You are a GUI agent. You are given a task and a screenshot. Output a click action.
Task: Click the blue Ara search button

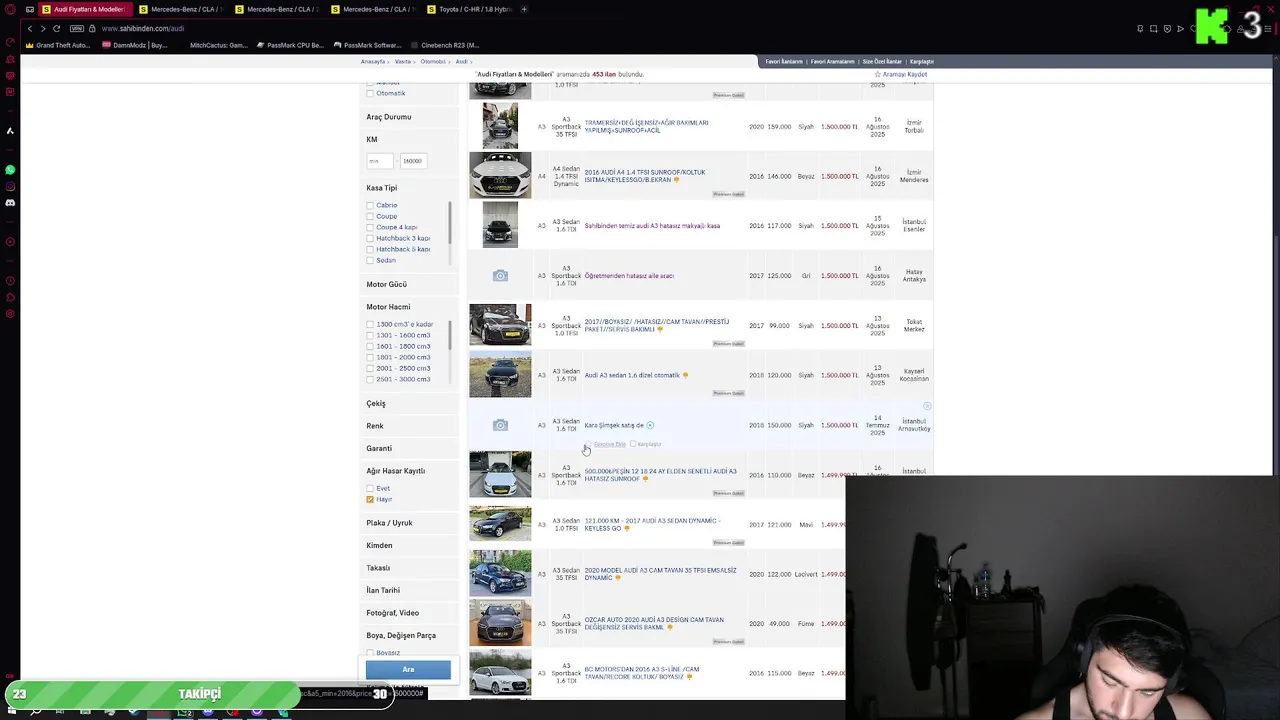point(408,670)
